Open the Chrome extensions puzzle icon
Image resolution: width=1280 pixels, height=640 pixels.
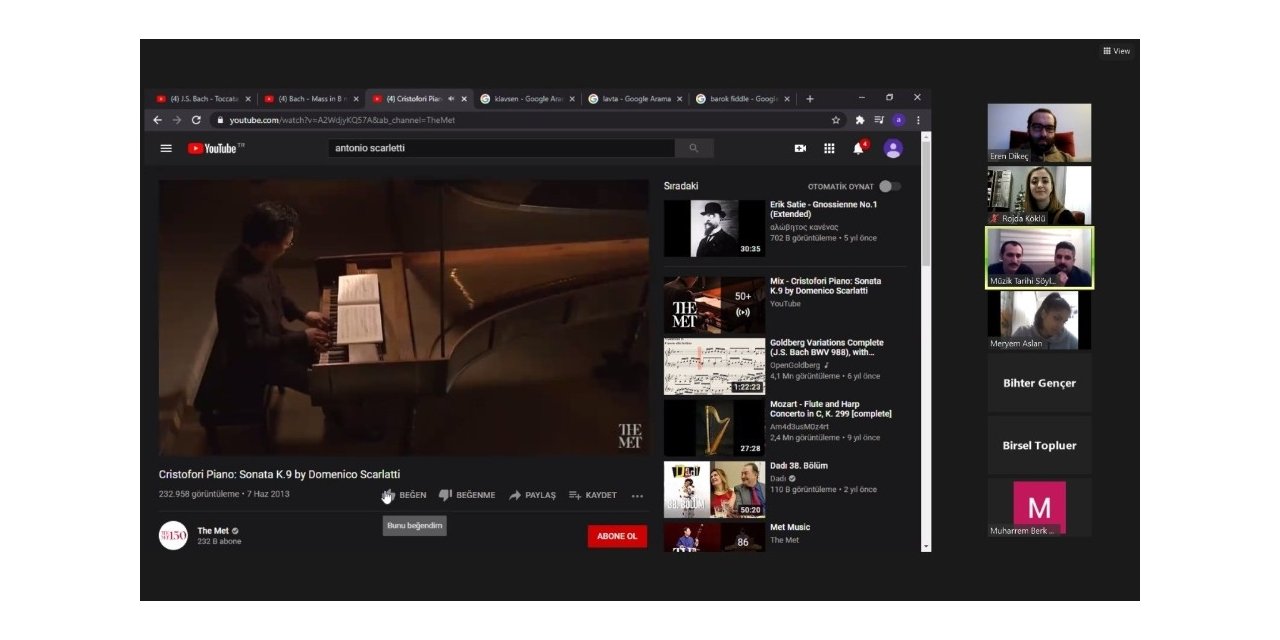click(858, 118)
